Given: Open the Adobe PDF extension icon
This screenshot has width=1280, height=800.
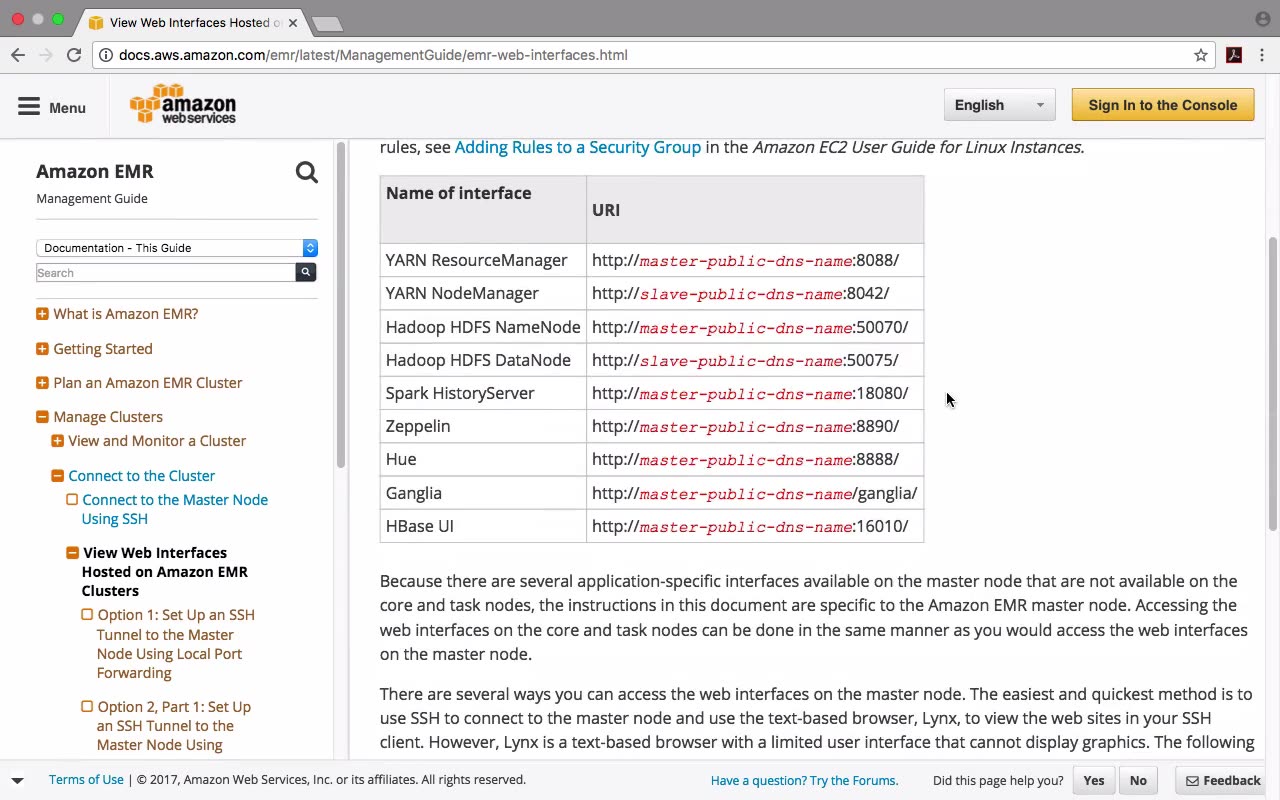Looking at the screenshot, I should point(1234,55).
